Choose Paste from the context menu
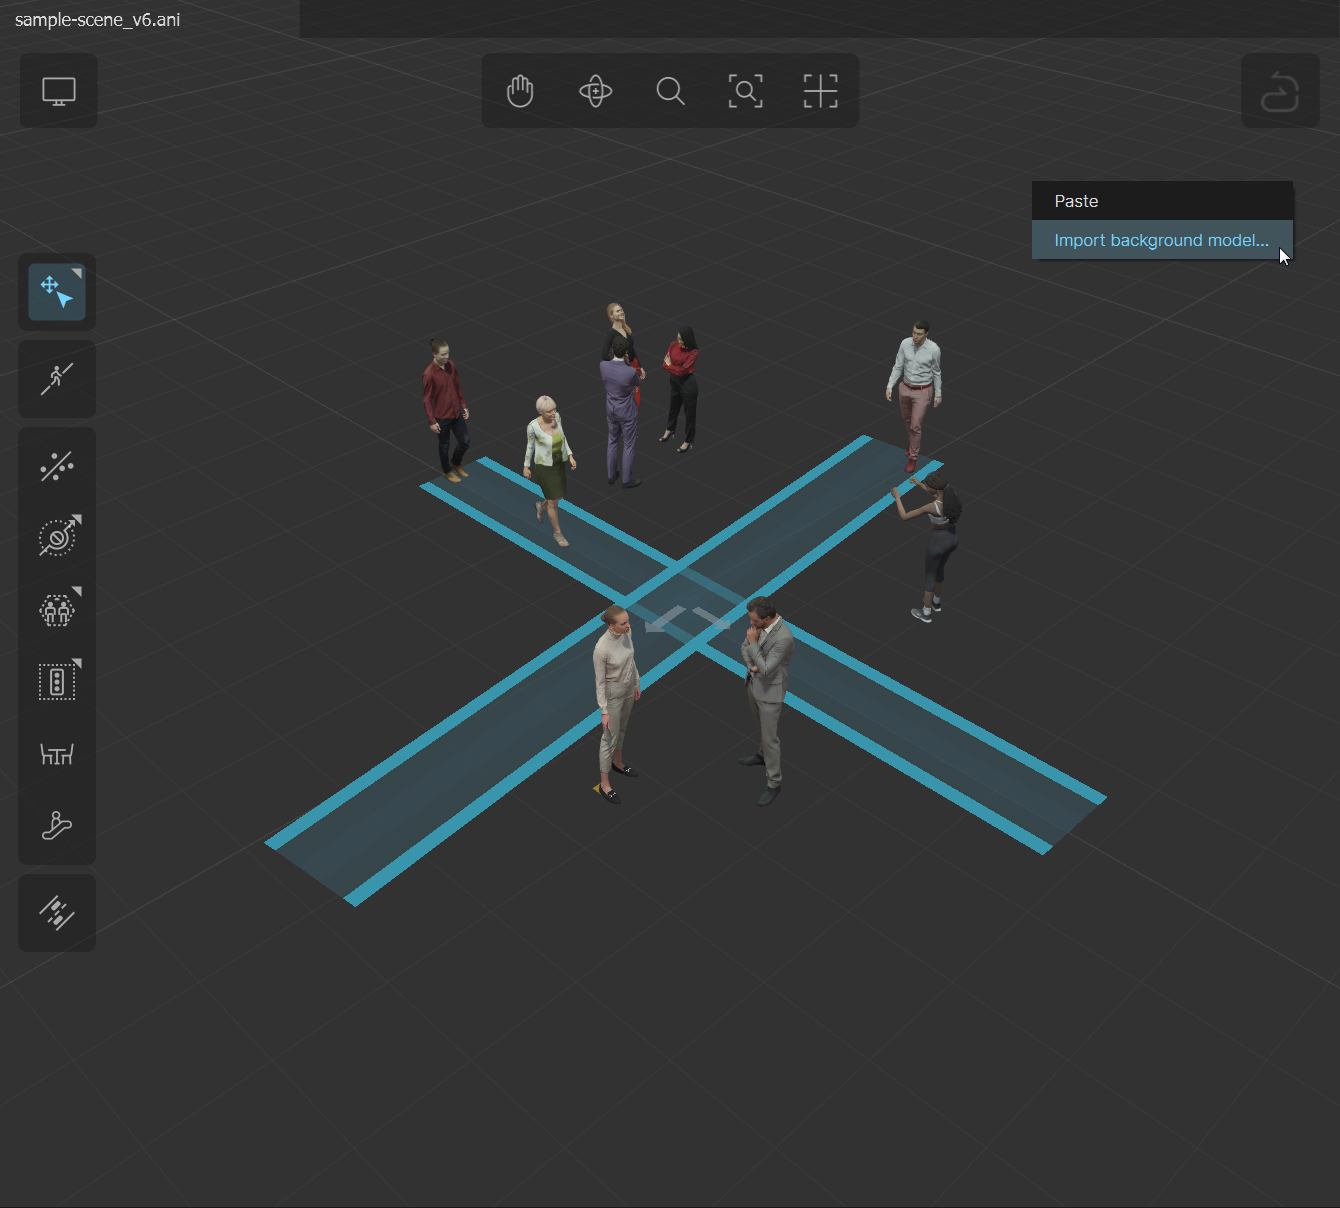 coord(1162,201)
